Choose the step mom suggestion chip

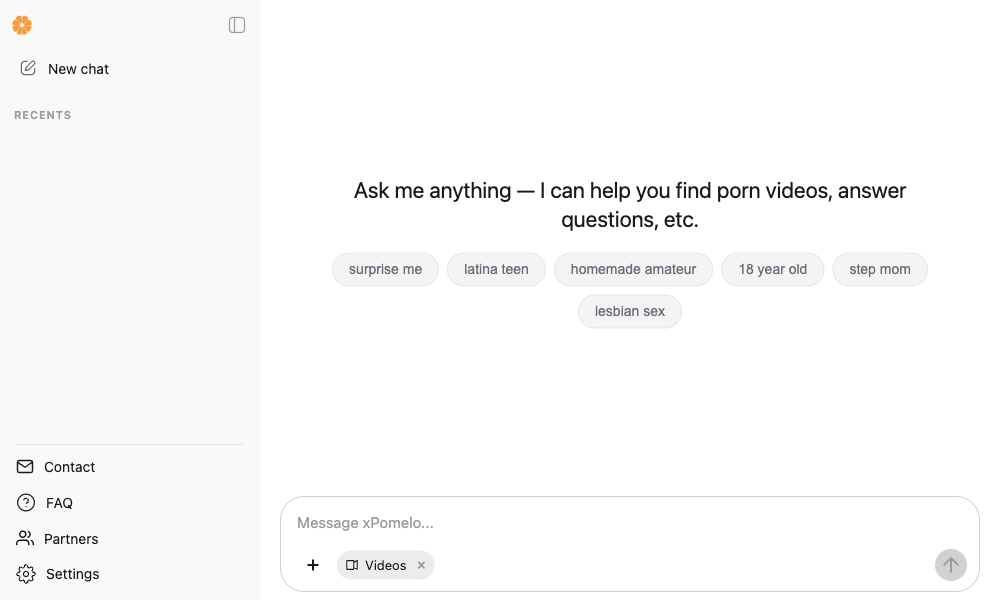click(879, 269)
